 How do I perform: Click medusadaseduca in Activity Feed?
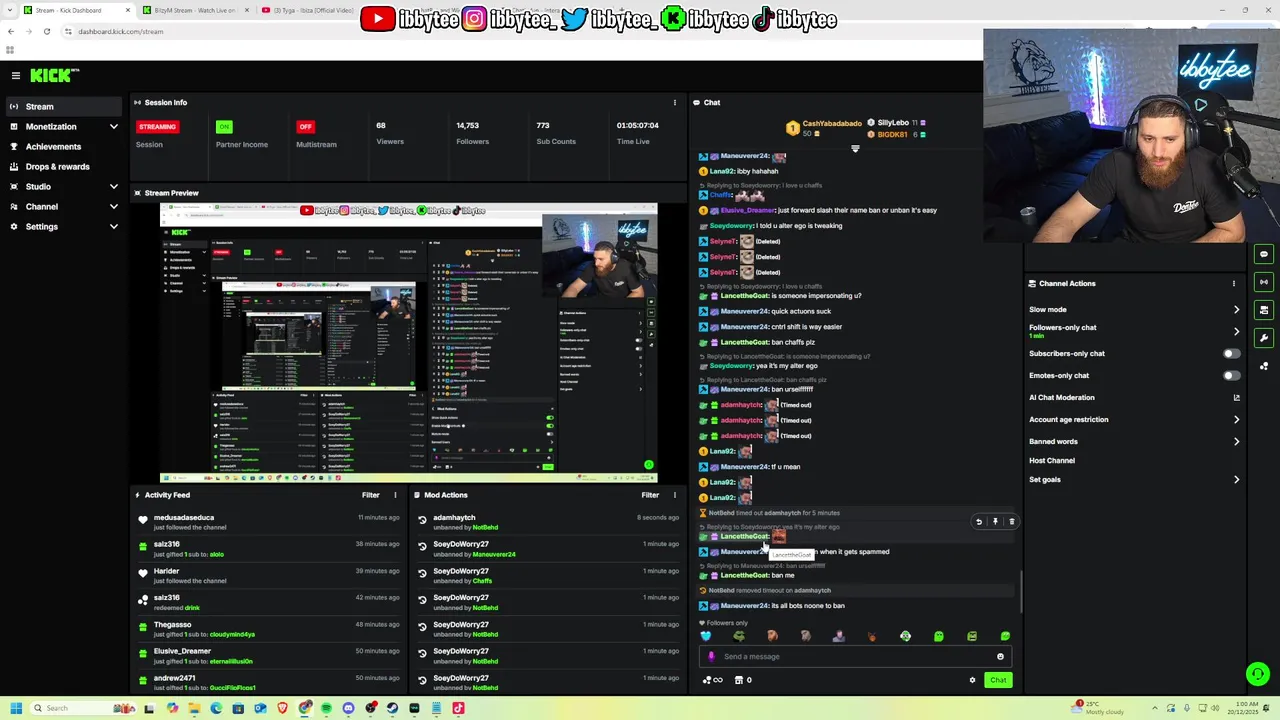click(184, 518)
